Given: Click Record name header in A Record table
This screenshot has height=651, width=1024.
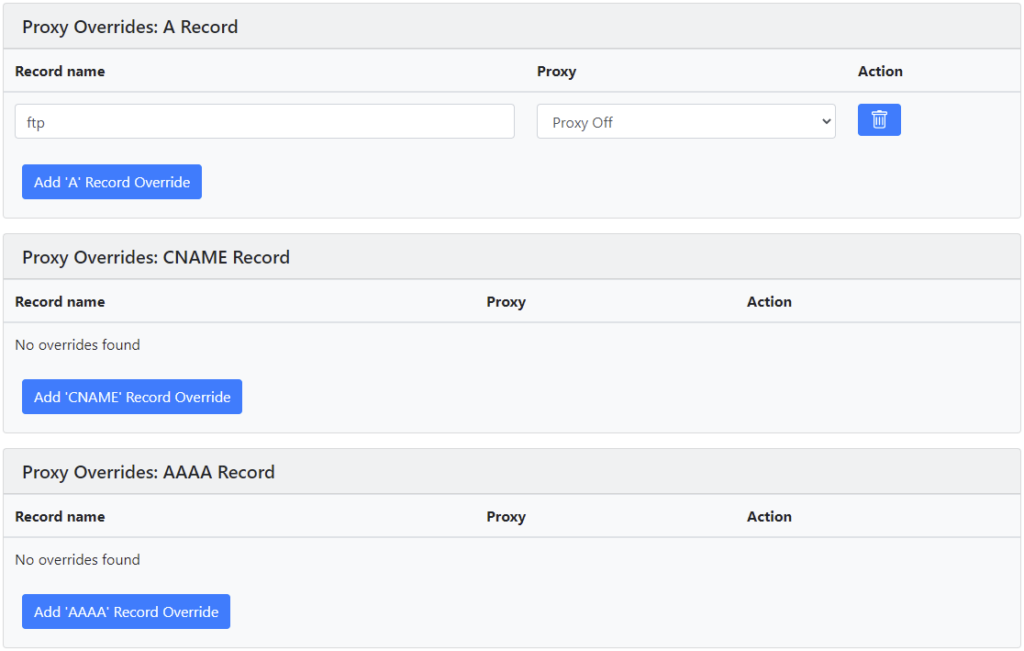Looking at the screenshot, I should 60,71.
